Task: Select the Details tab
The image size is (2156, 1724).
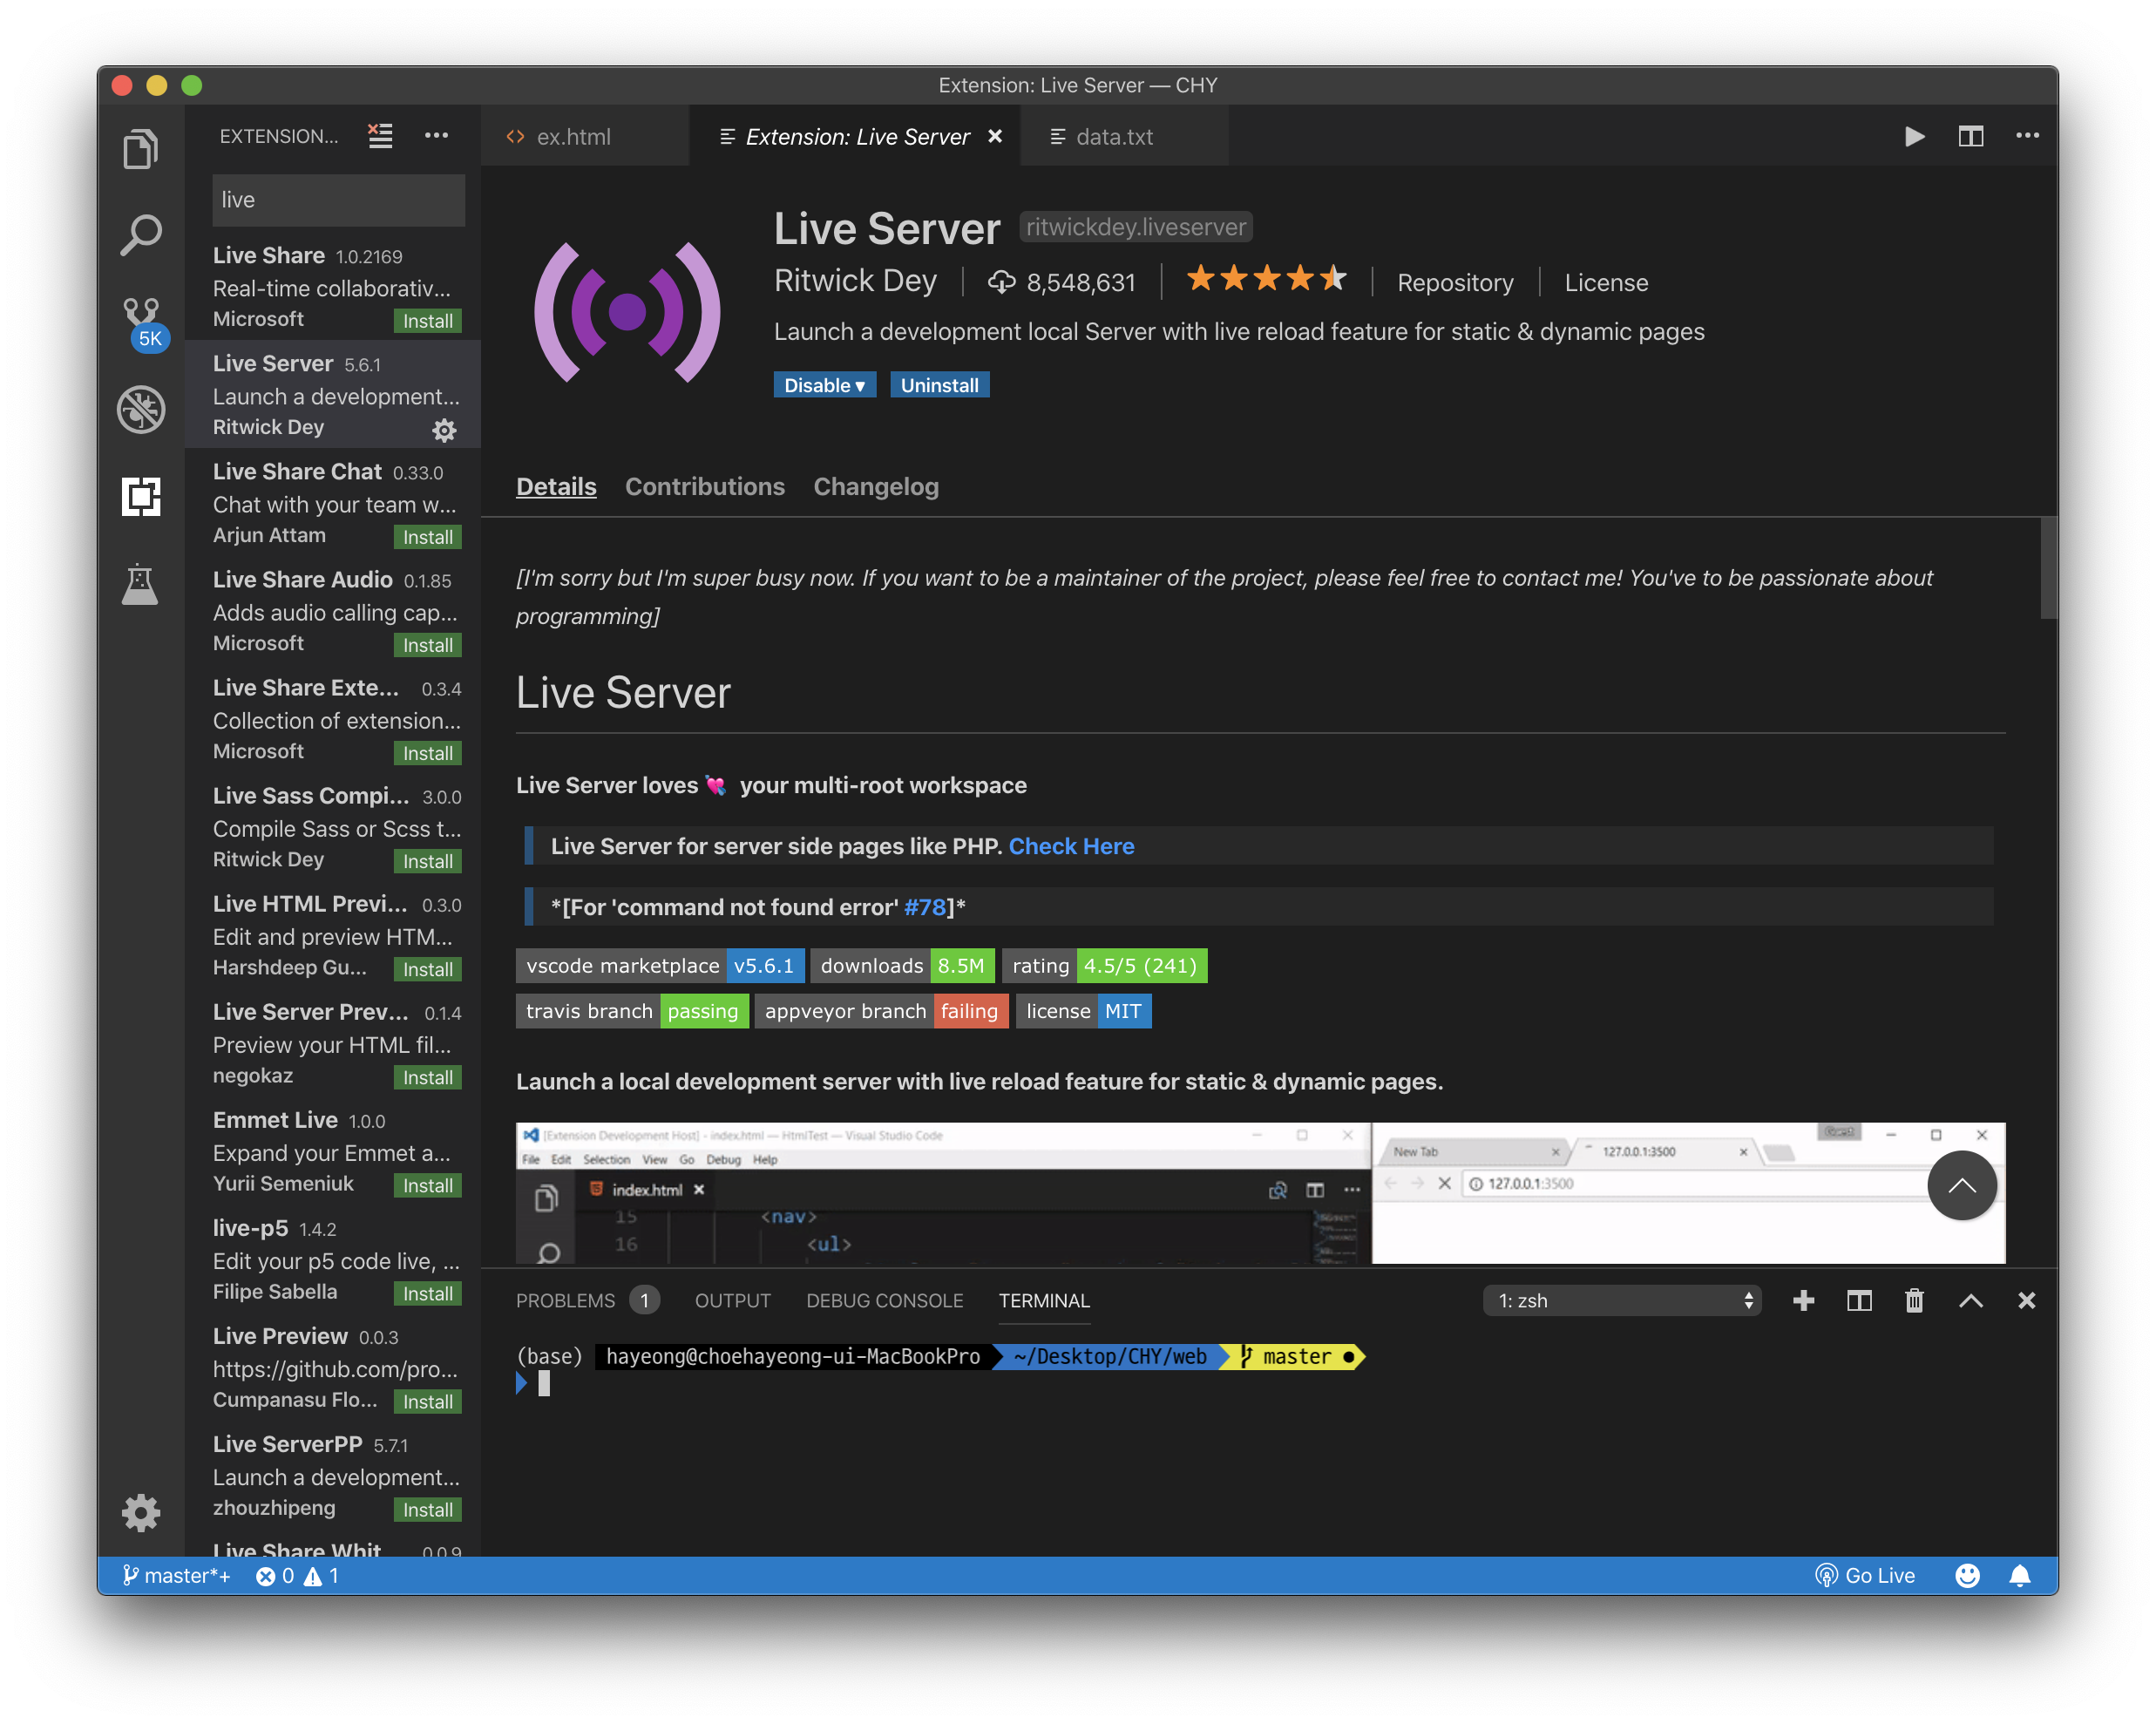Action: [556, 486]
